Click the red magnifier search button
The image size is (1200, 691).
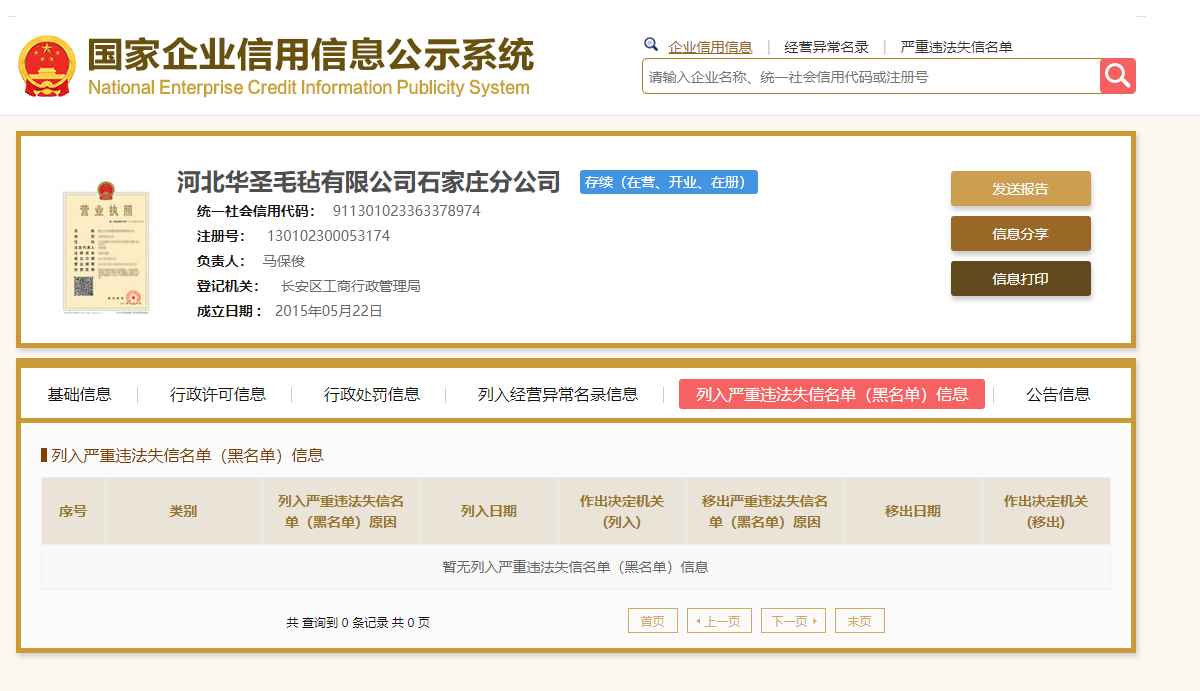point(1118,76)
